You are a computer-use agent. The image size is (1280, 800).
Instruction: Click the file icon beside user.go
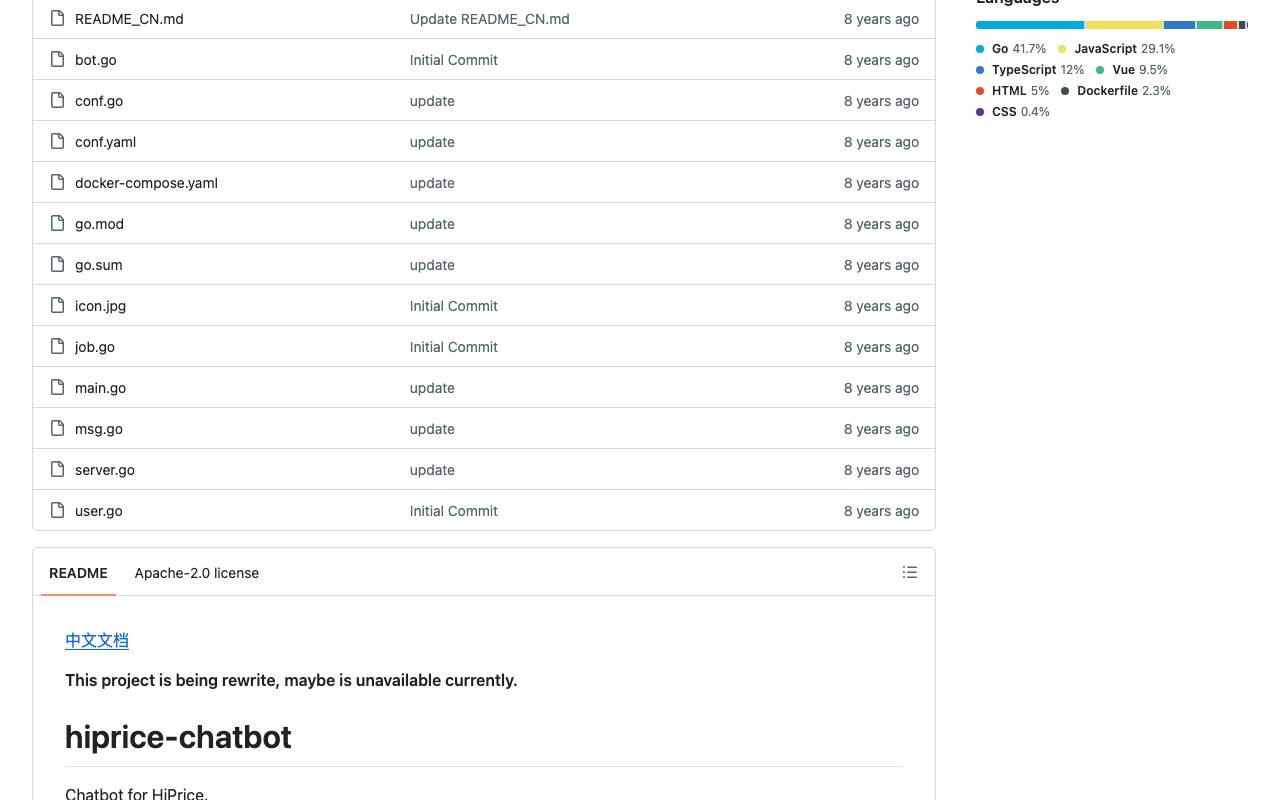pos(58,510)
